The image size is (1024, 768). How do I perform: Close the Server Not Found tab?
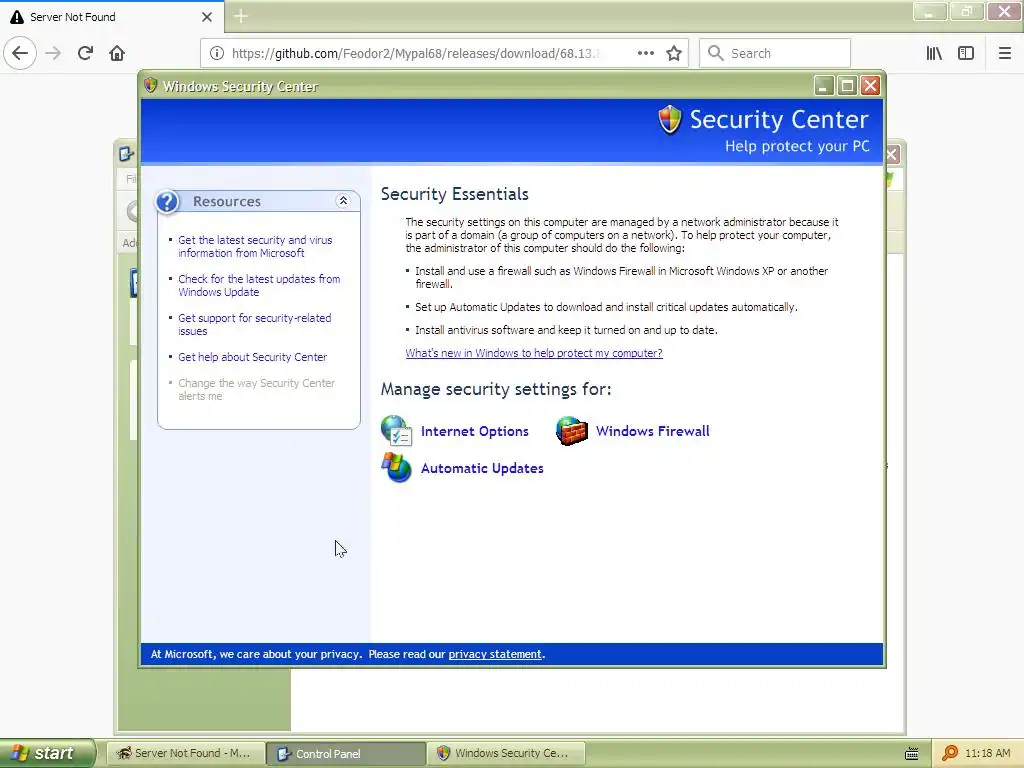click(207, 17)
